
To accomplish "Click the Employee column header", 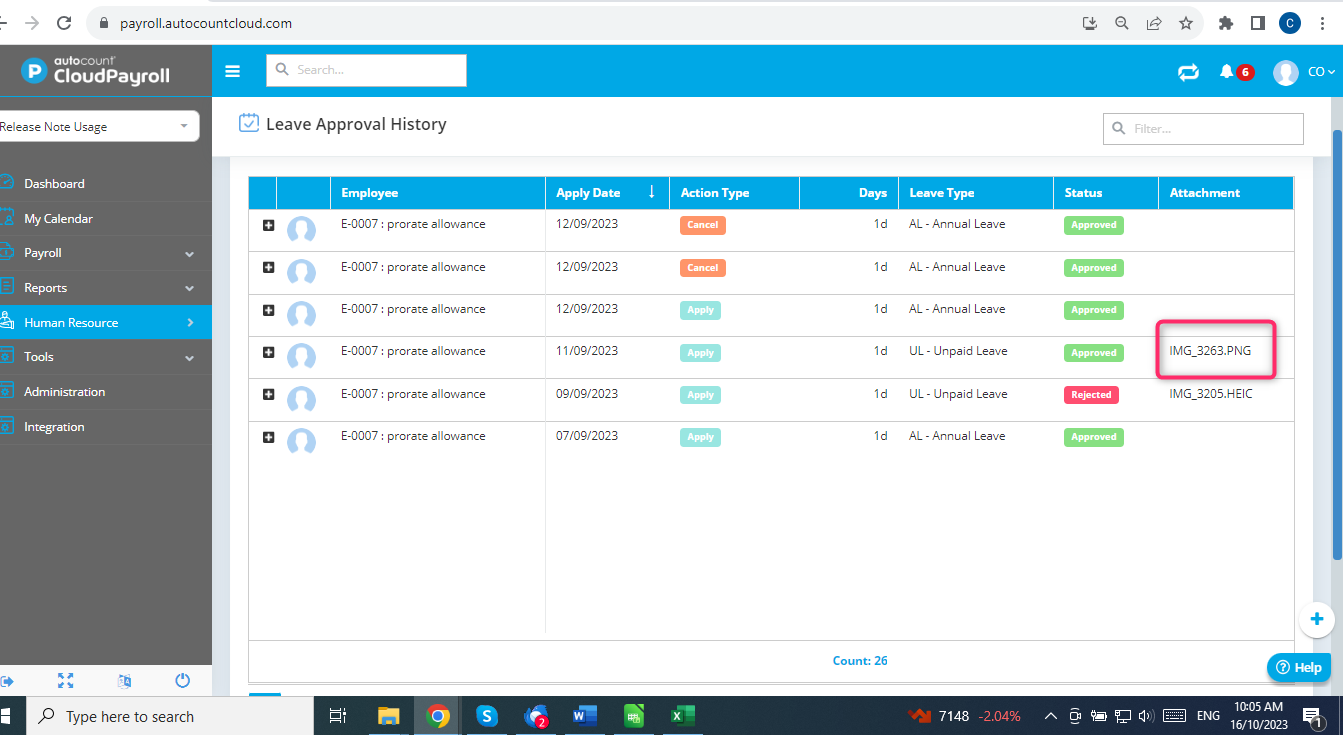I will tap(438, 193).
